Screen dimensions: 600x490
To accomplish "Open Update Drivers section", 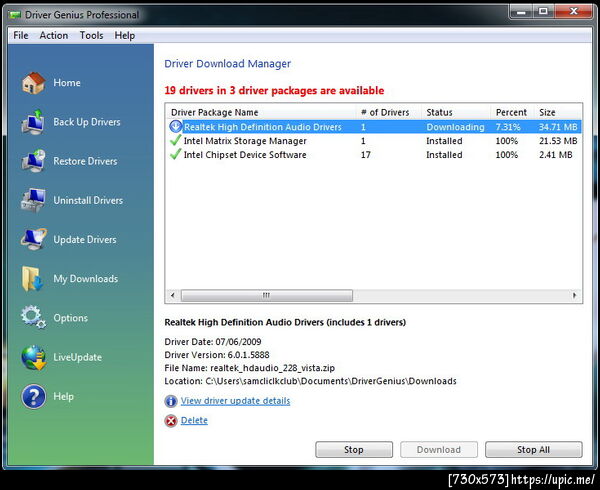I will click(x=85, y=239).
